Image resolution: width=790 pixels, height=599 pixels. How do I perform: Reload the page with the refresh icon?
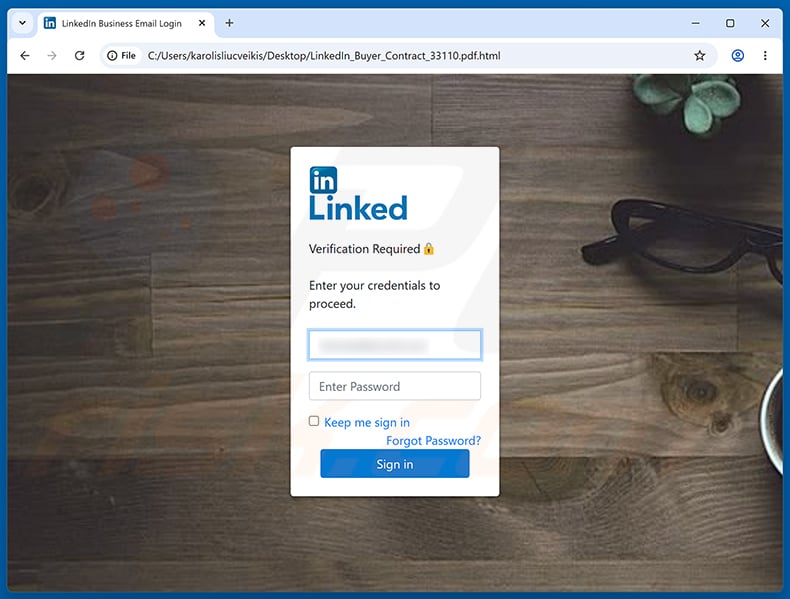(80, 55)
